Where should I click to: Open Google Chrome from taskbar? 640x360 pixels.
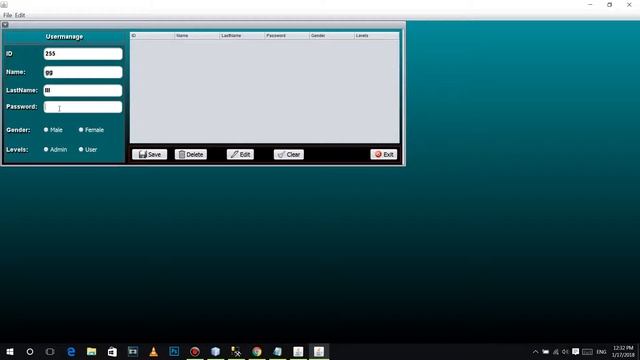pyautogui.click(x=257, y=351)
